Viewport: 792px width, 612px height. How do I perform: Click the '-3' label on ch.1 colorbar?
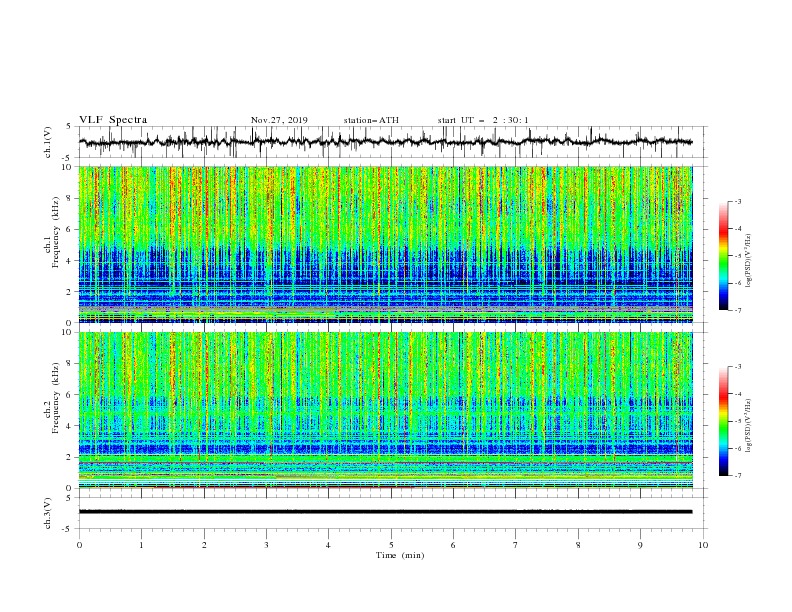pyautogui.click(x=737, y=201)
